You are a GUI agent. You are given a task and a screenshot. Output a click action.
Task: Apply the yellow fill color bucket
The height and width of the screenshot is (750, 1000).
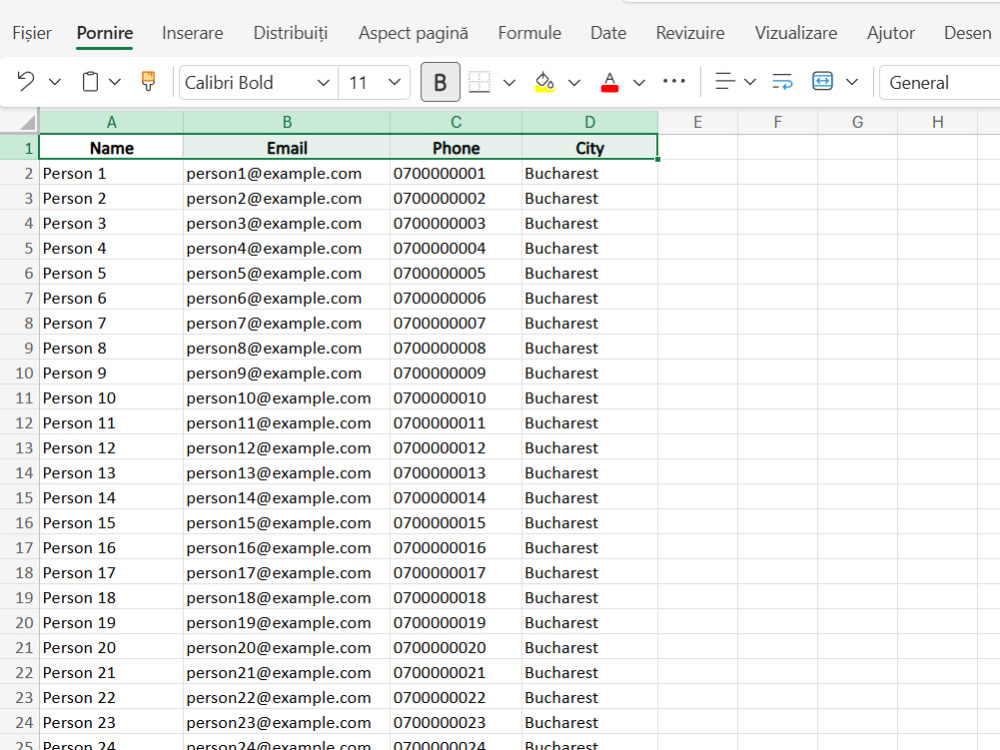click(x=544, y=82)
